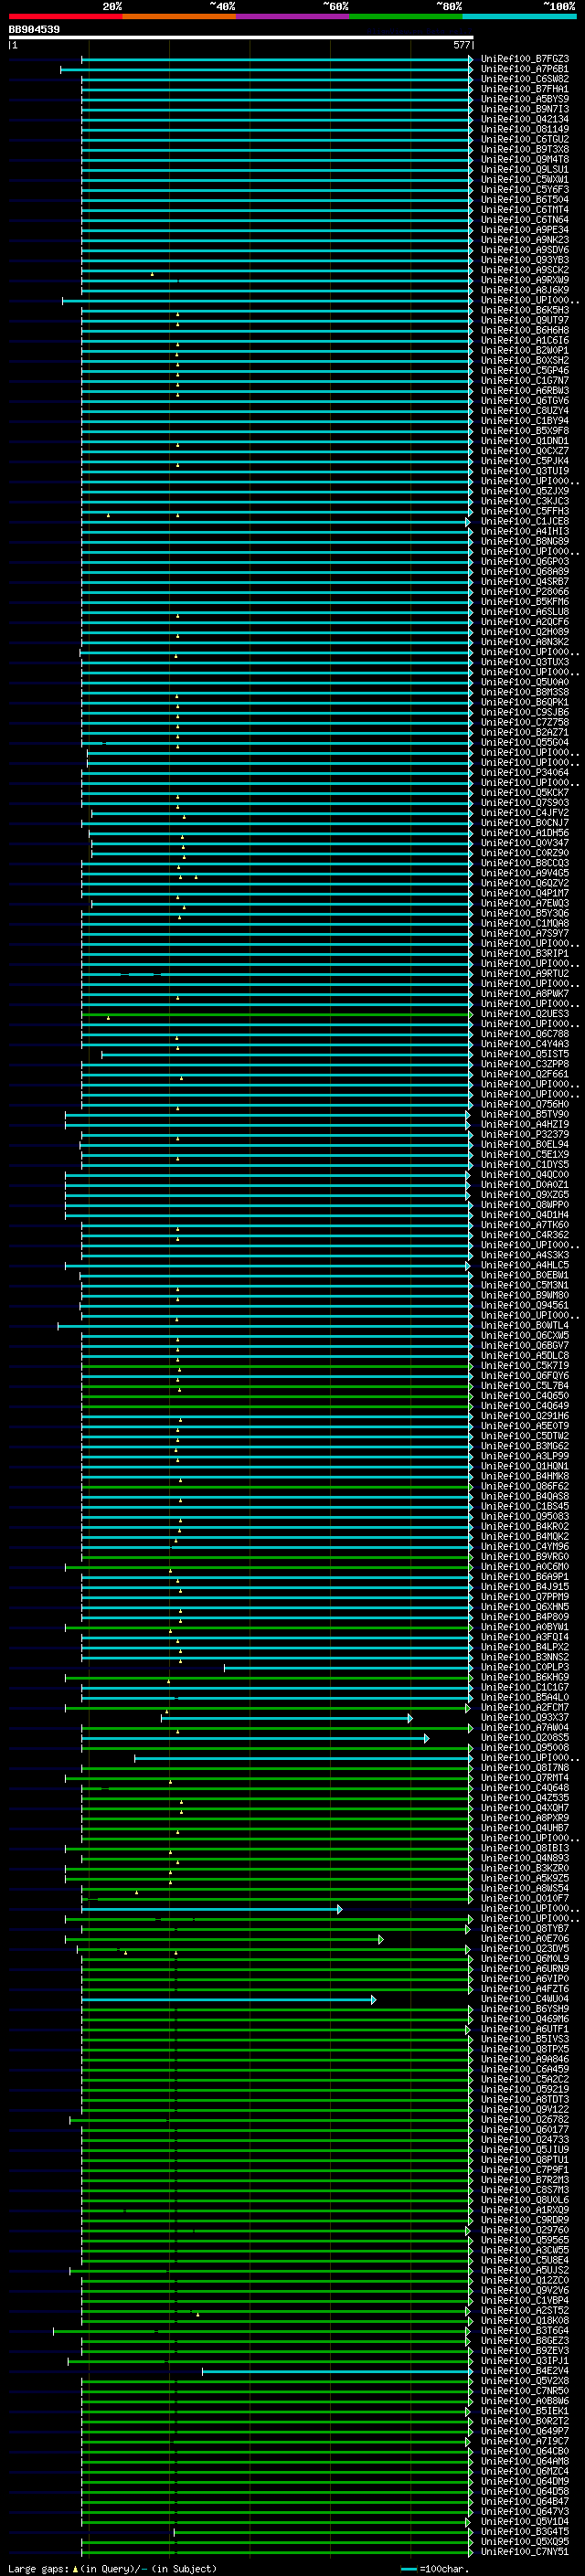Screen dimensions: 585x2576
Task: Click the UniRef100_Q649P7 label
Action: point(525,2431)
